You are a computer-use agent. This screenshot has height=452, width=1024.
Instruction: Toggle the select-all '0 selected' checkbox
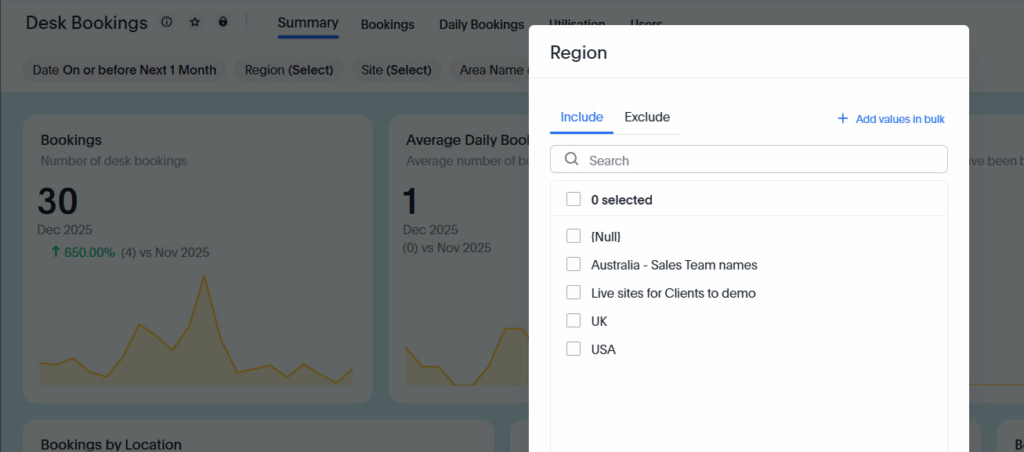pos(573,200)
